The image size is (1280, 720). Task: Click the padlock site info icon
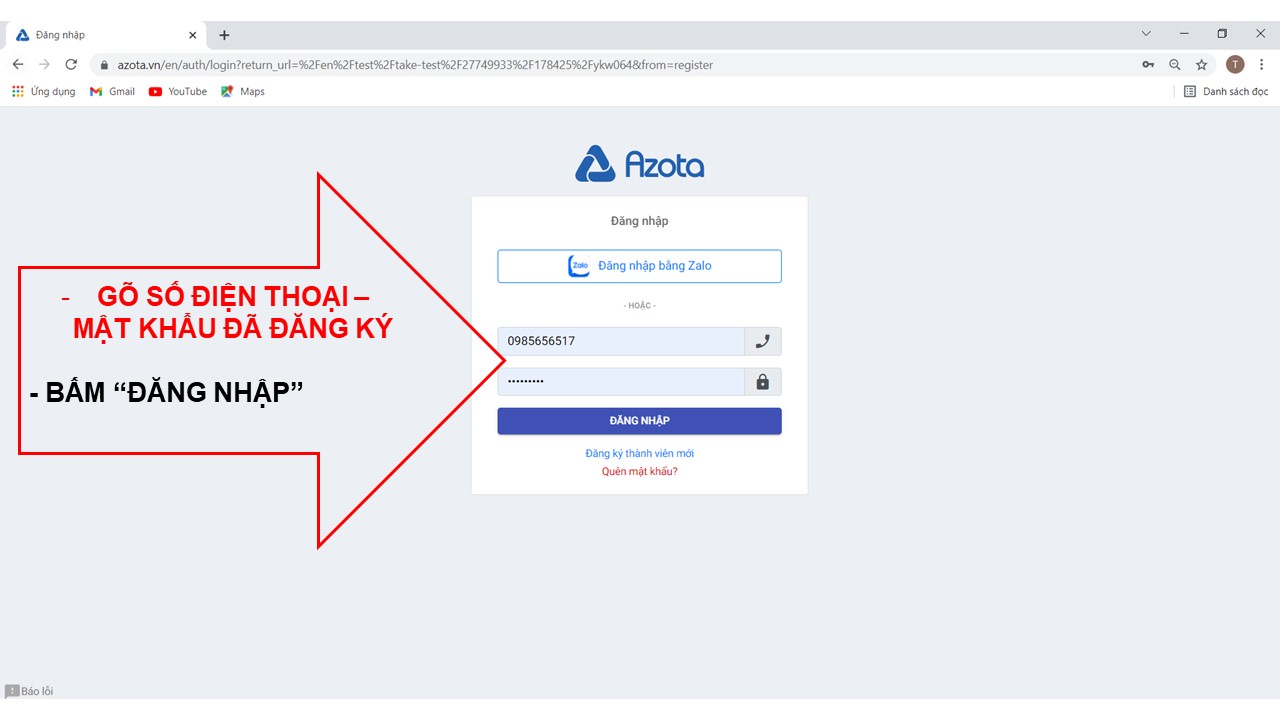(x=103, y=65)
